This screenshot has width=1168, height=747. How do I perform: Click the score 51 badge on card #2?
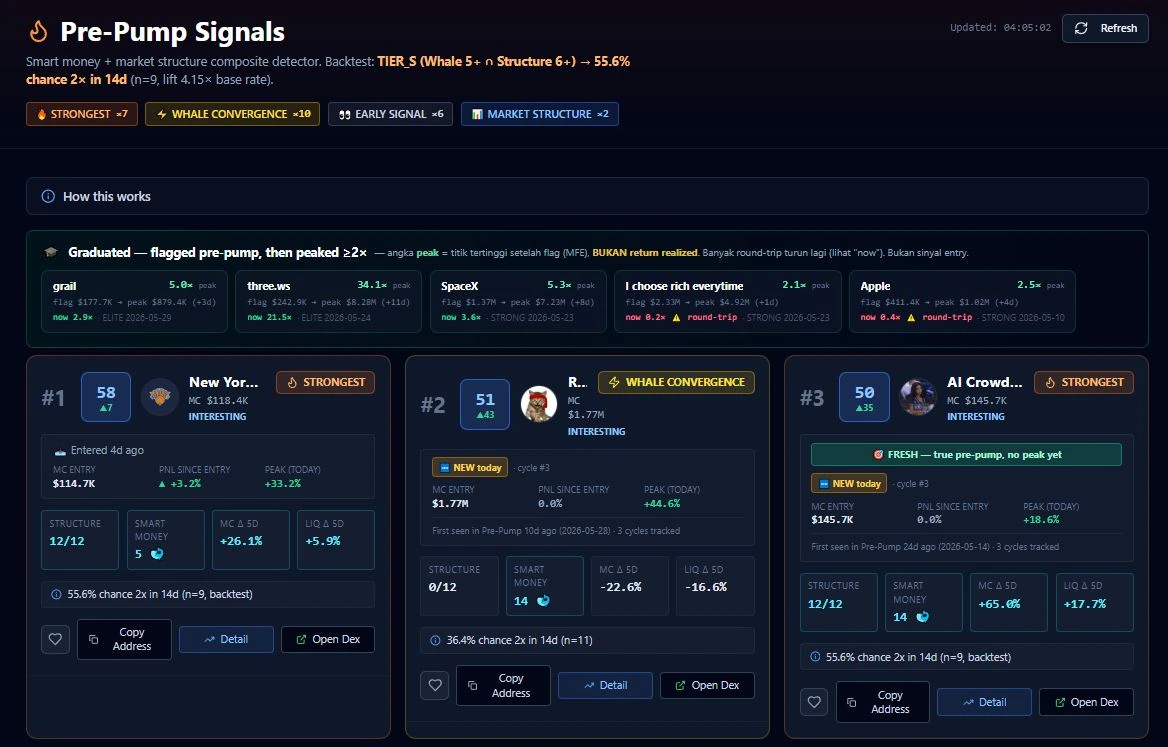(485, 404)
